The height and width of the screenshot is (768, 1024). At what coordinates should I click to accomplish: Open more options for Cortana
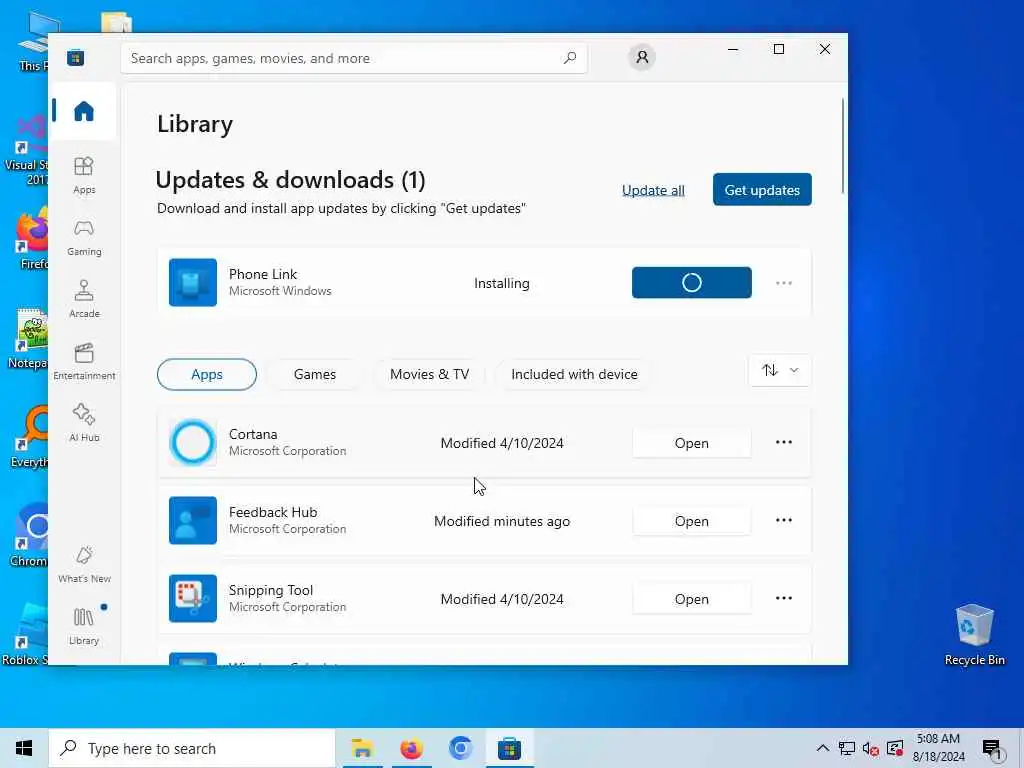784,442
